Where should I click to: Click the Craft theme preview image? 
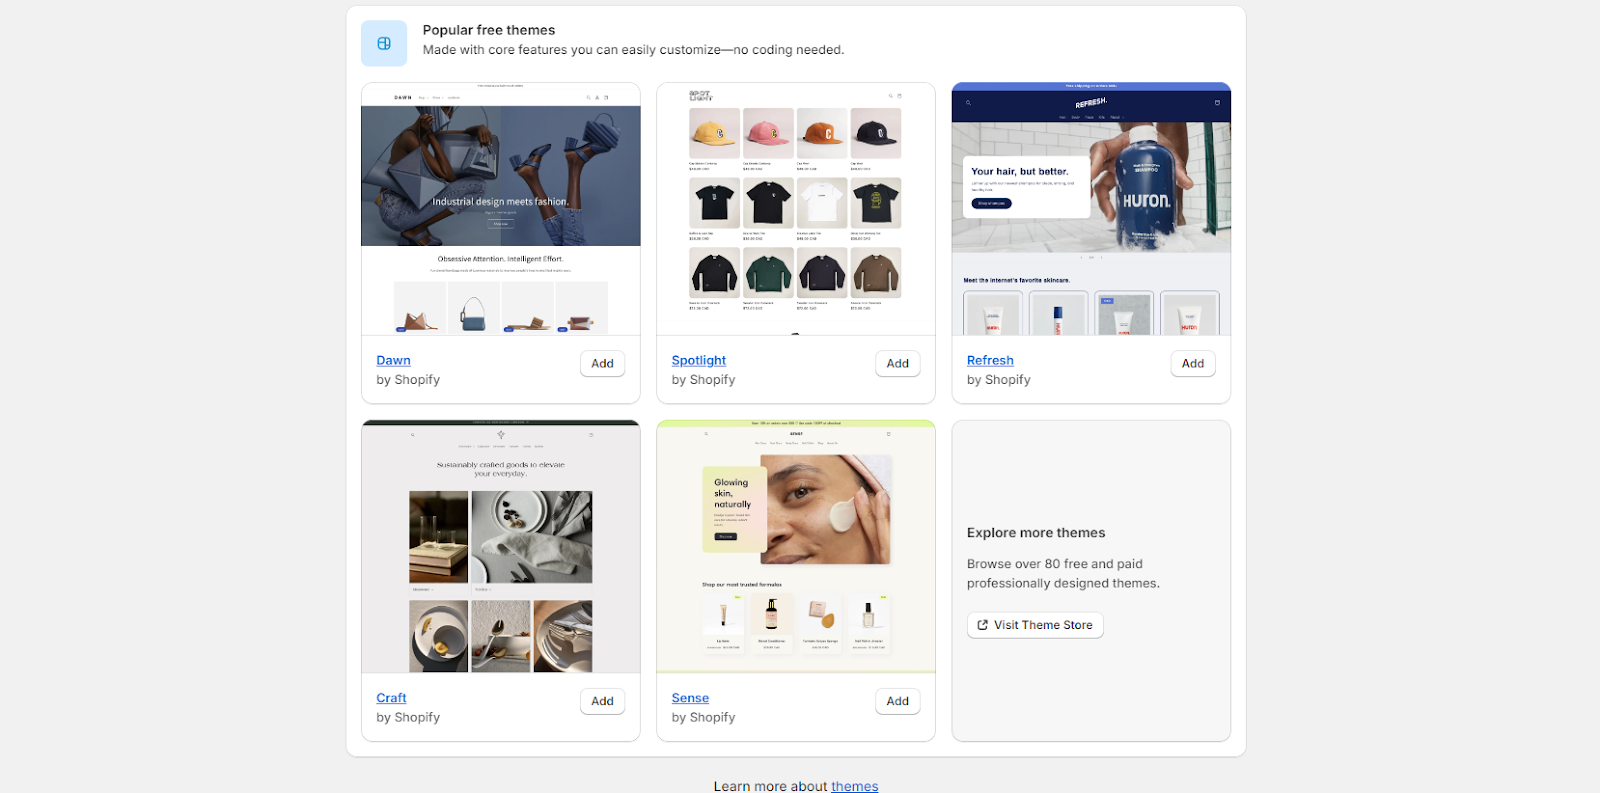[501, 547]
